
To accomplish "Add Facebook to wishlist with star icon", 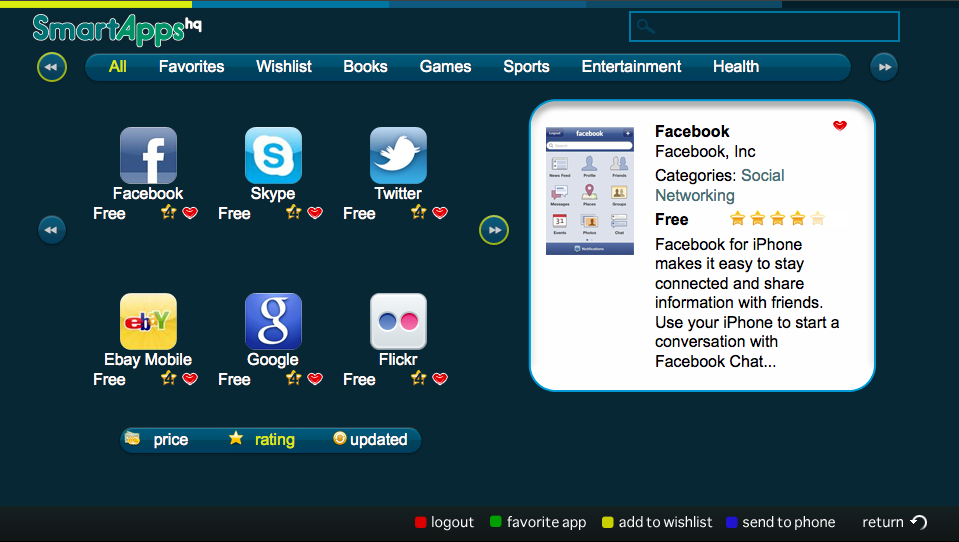I will [169, 212].
